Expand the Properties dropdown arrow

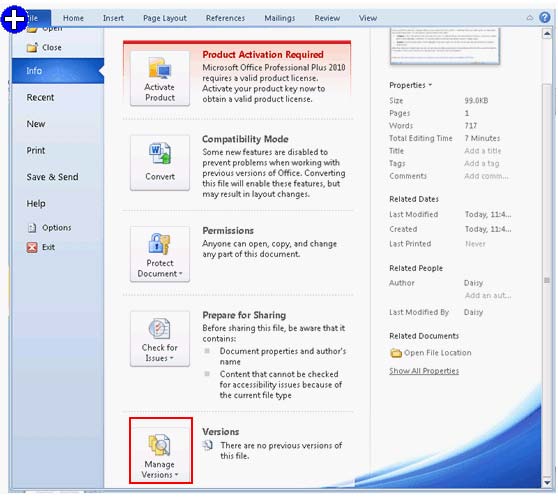(430, 85)
